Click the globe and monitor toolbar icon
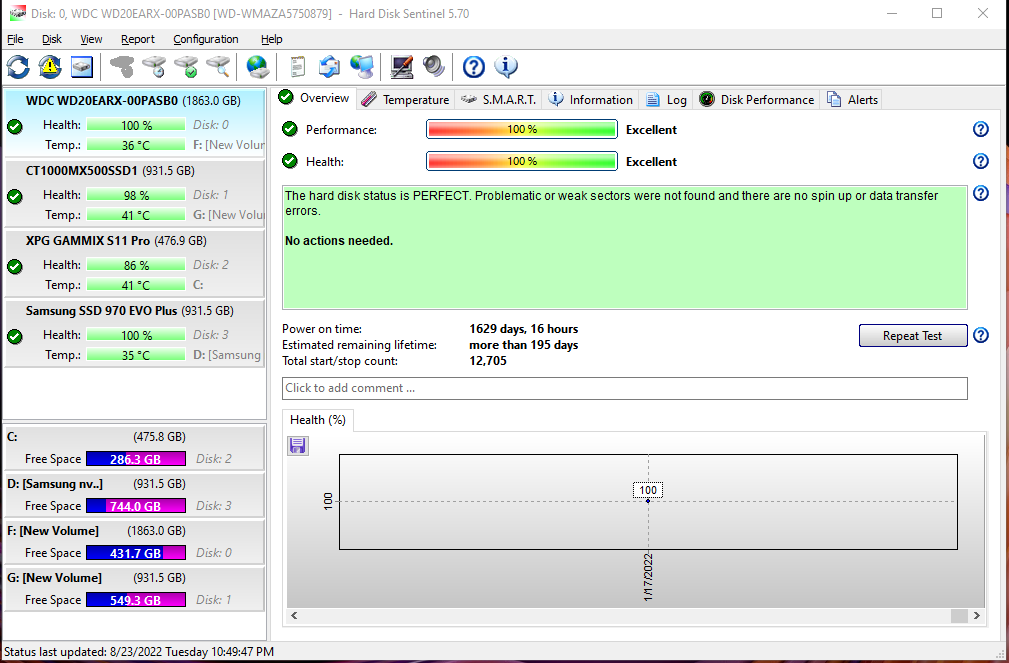The width and height of the screenshot is (1009, 663). coord(362,67)
